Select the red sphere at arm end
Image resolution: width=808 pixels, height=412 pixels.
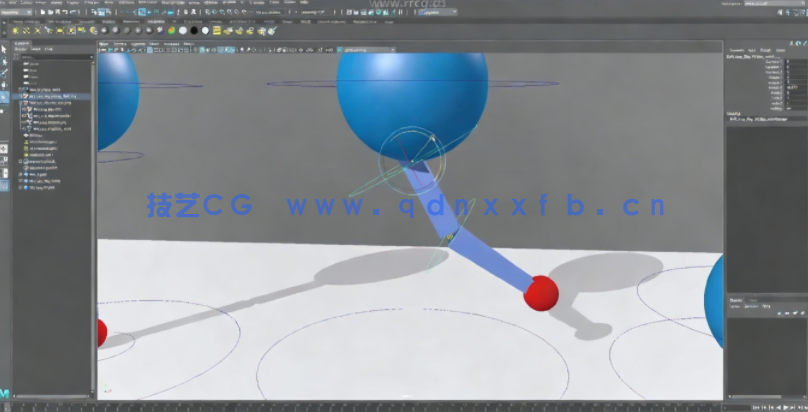click(x=541, y=293)
